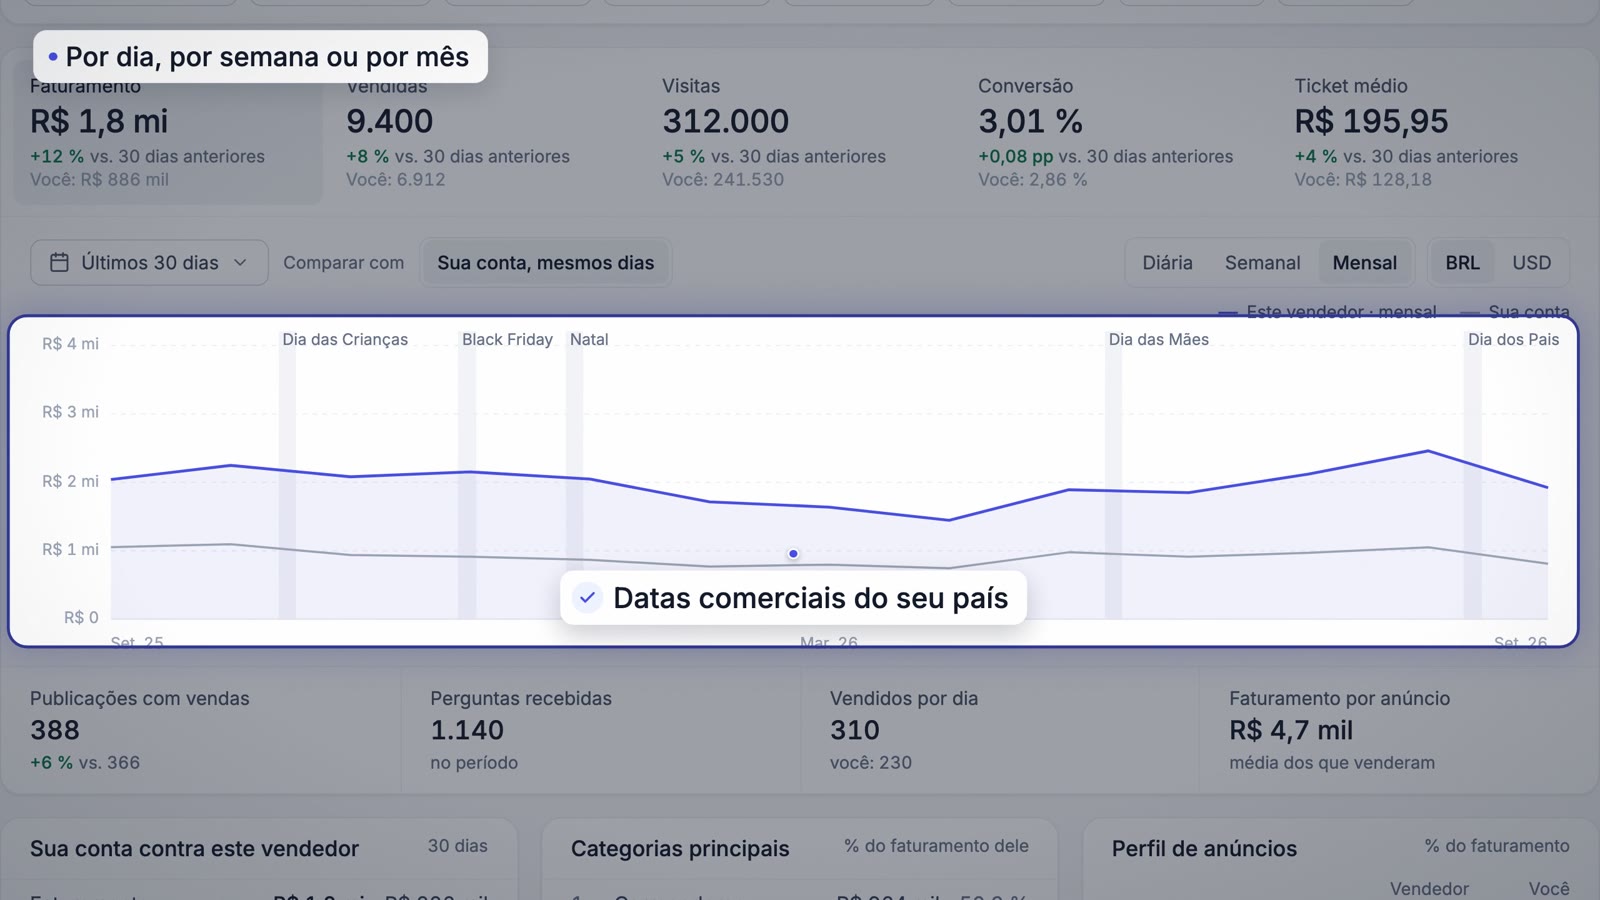Click the Categorias principais heading

click(x=680, y=849)
